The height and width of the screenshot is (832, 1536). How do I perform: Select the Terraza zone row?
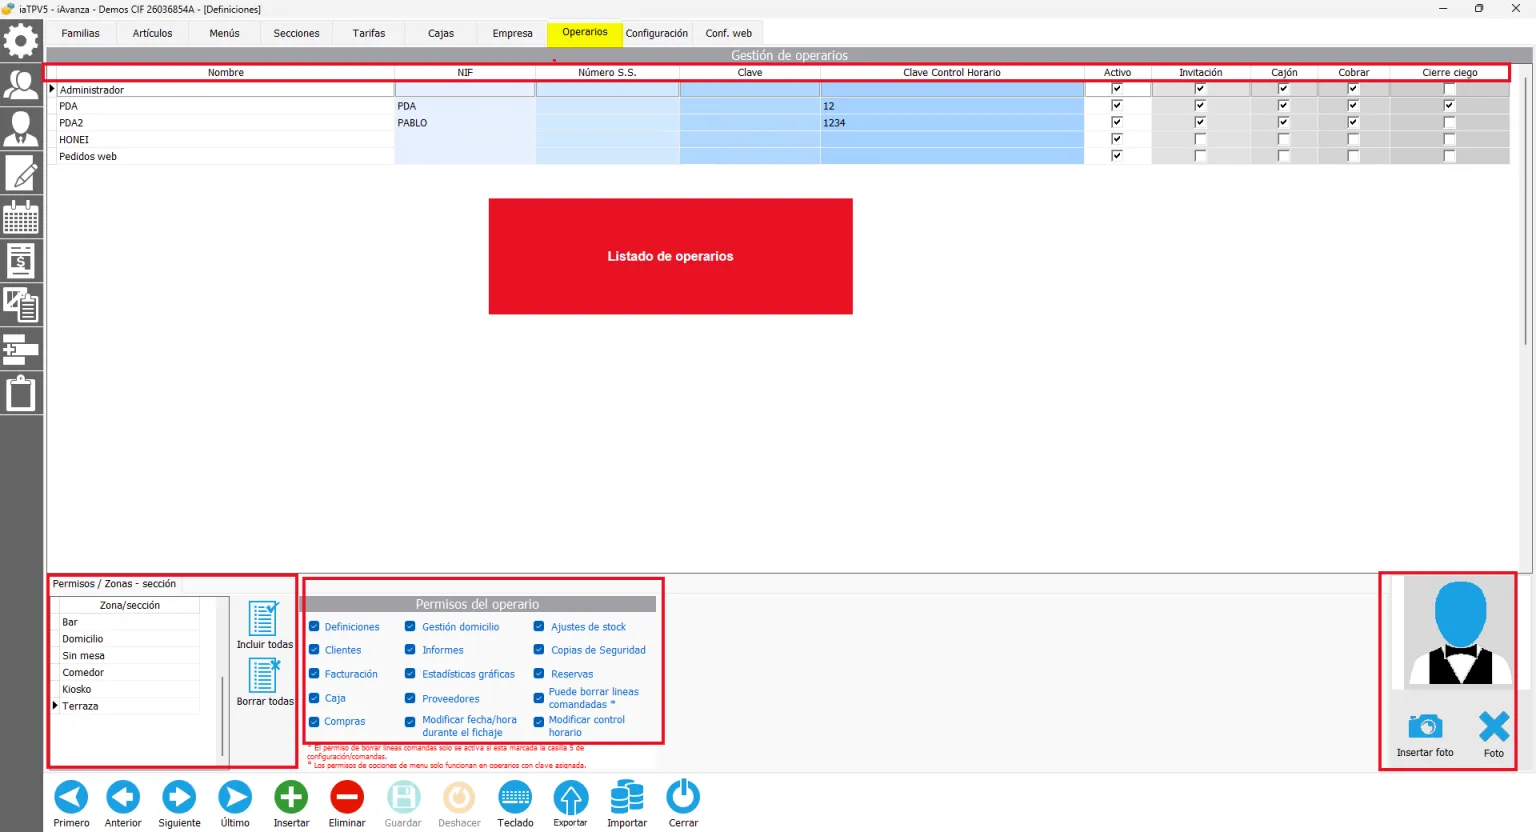click(129, 707)
